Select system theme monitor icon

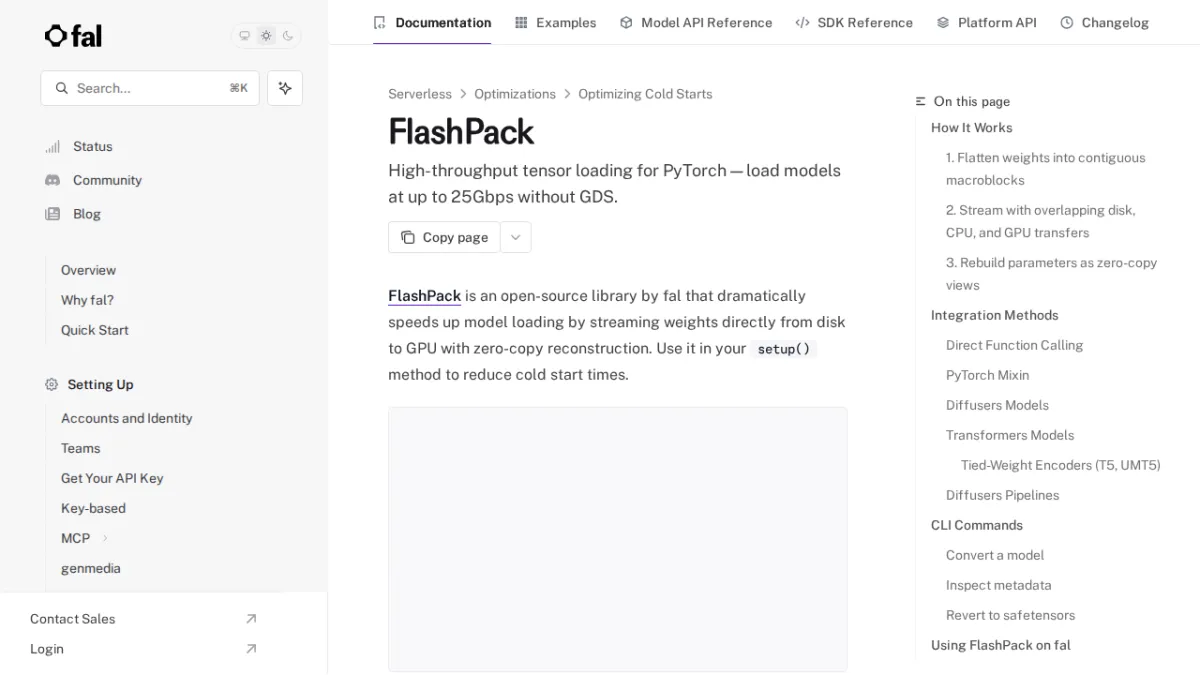click(x=244, y=36)
